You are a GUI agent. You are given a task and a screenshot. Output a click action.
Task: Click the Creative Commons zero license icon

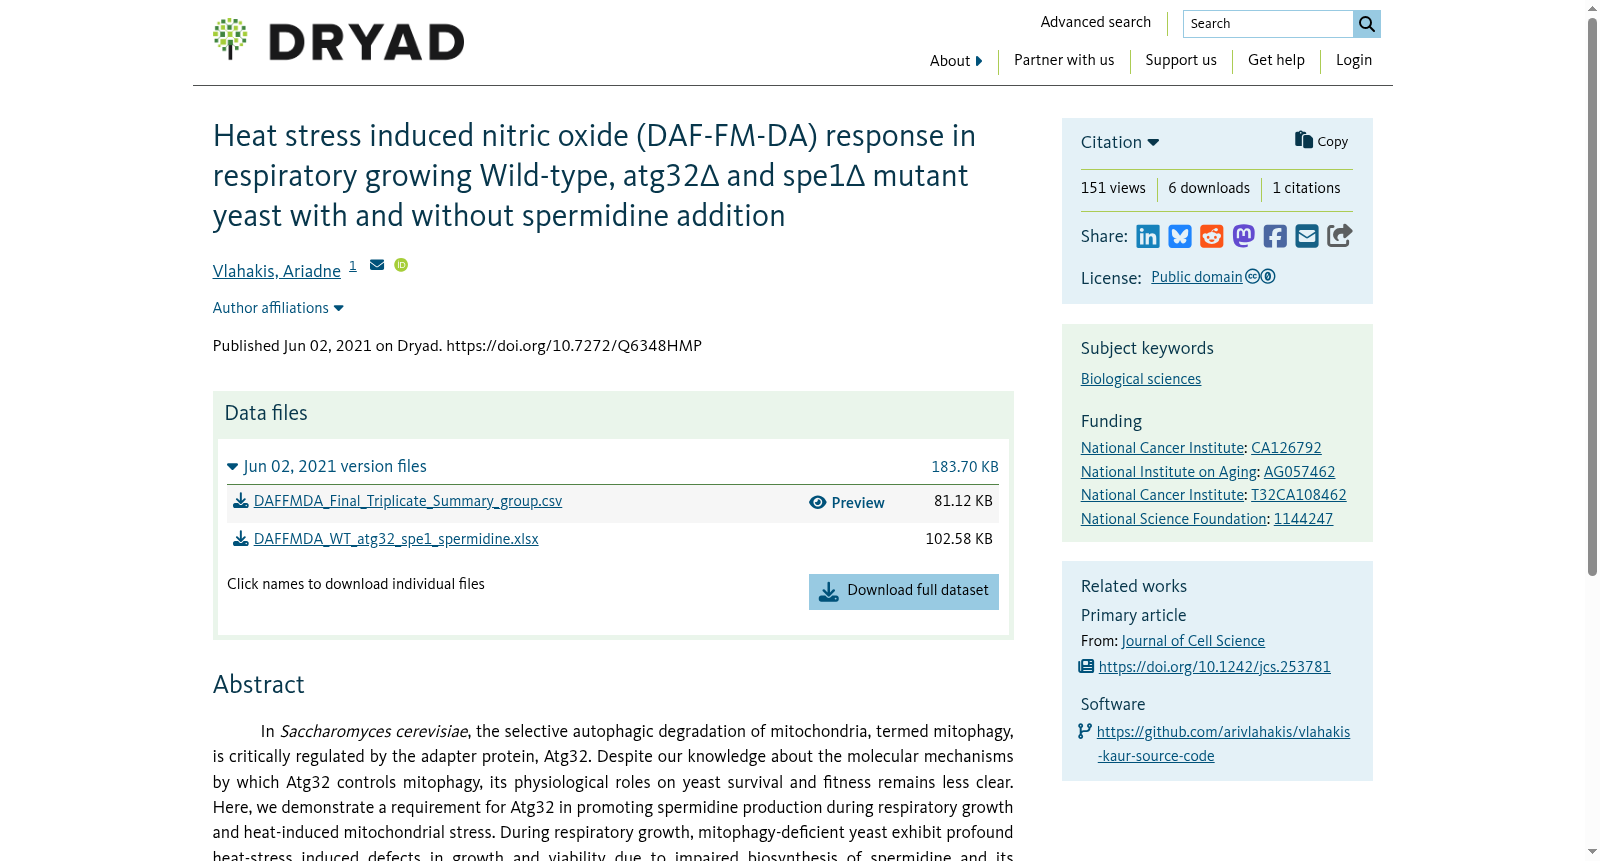1260,277
